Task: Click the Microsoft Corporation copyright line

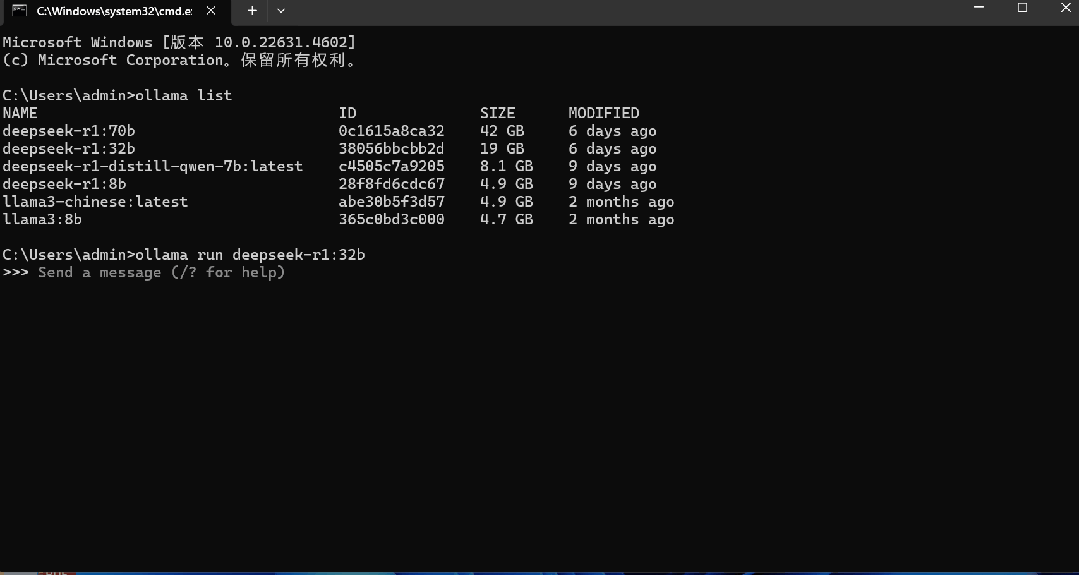Action: 179,60
